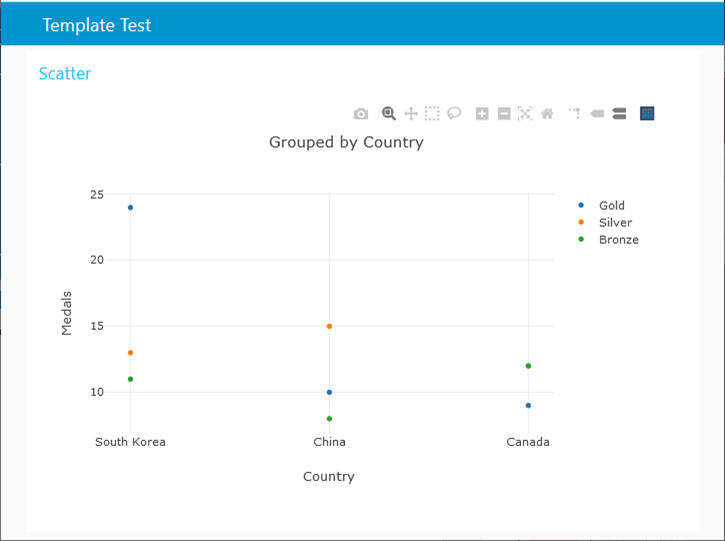Viewport: 725px width, 541px height.
Task: Click the Zoom In plus icon
Action: point(482,114)
